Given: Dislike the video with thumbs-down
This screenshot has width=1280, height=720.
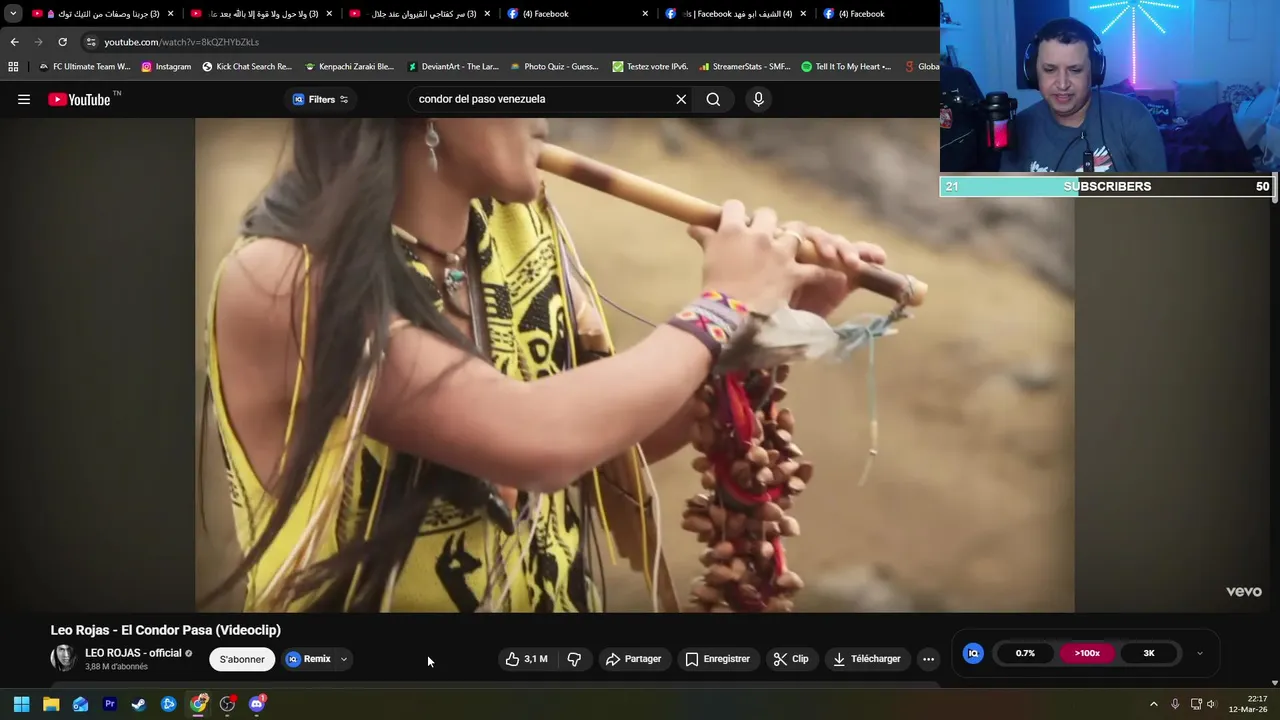Looking at the screenshot, I should click(574, 659).
